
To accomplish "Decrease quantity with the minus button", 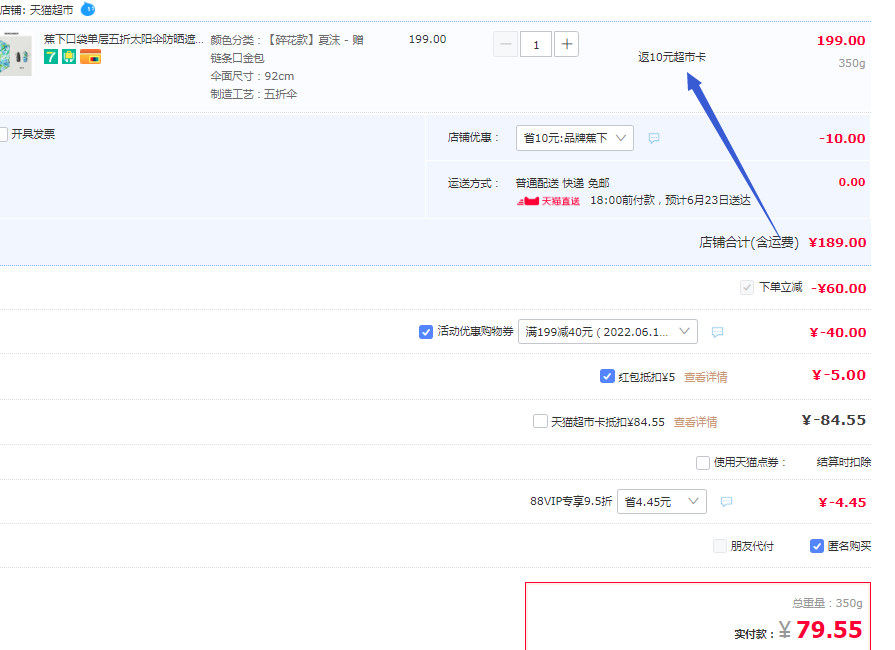I will (506, 45).
